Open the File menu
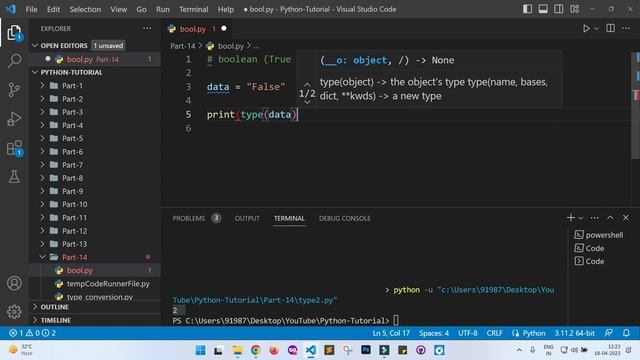The height and width of the screenshot is (360, 640). tap(31, 9)
